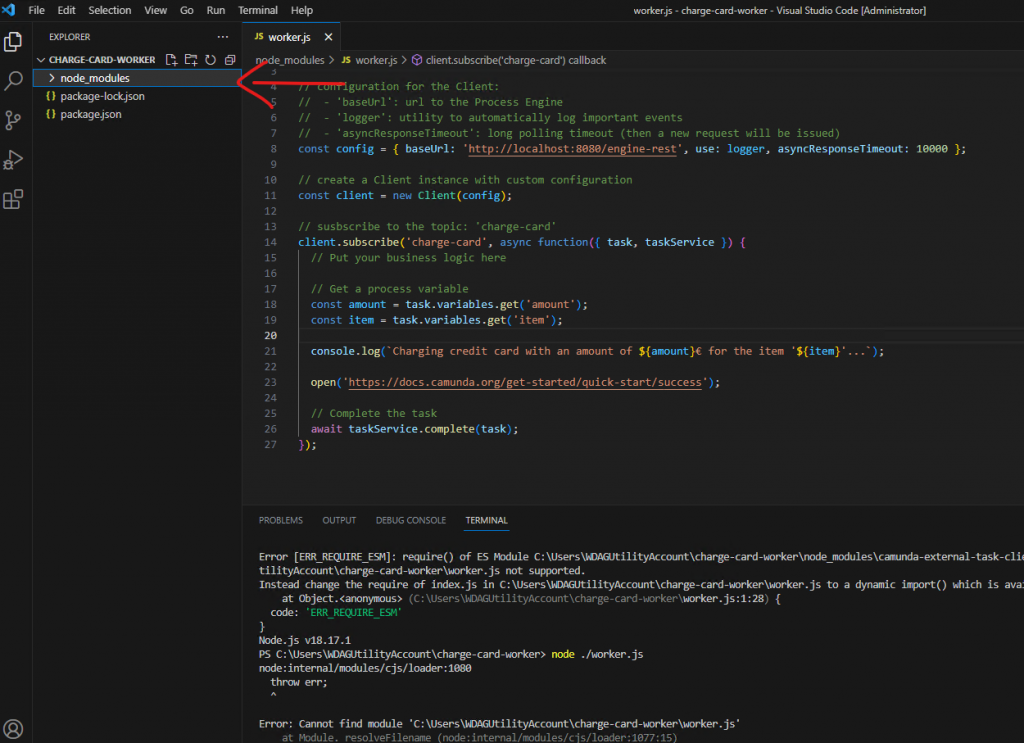Click worker.js in the breadcrumb
Image resolution: width=1024 pixels, height=743 pixels.
pos(376,60)
